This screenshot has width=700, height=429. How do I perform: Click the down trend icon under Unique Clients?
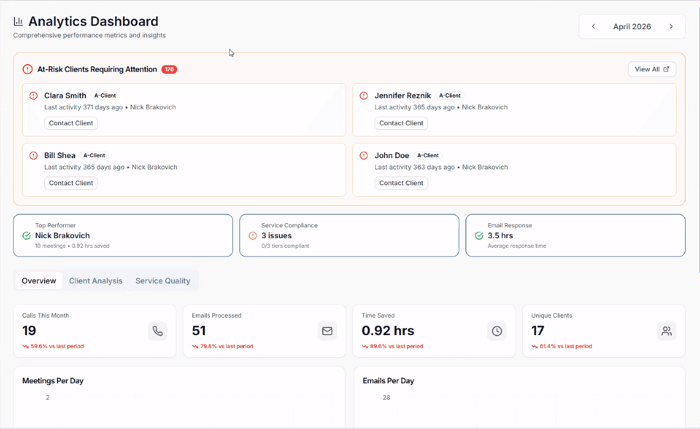click(x=534, y=346)
